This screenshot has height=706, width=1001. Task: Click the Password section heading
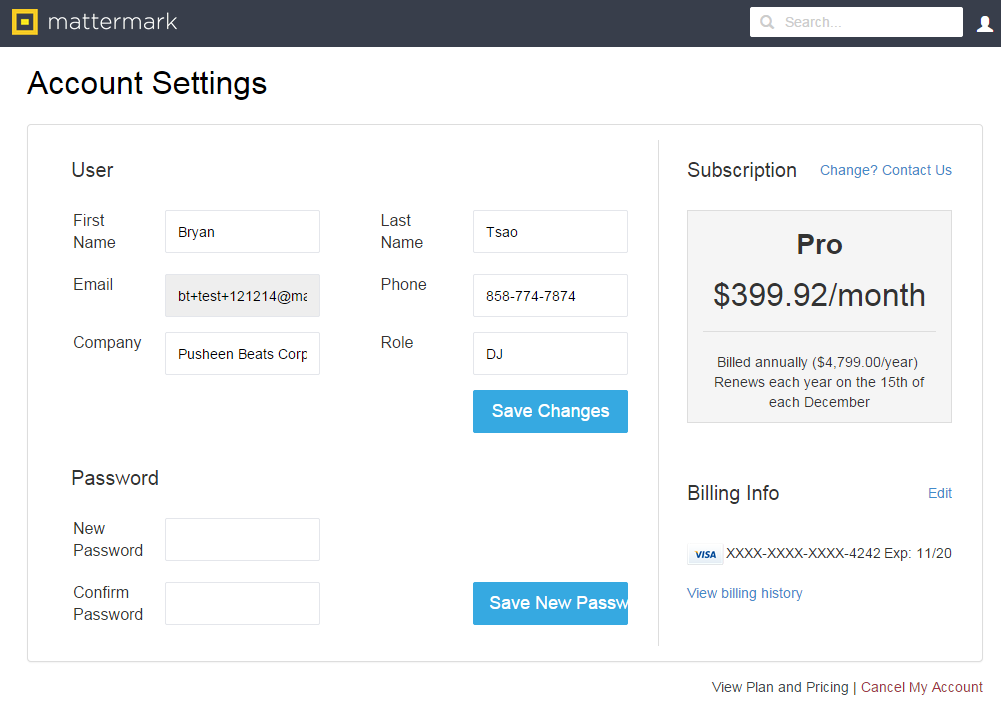coord(115,478)
